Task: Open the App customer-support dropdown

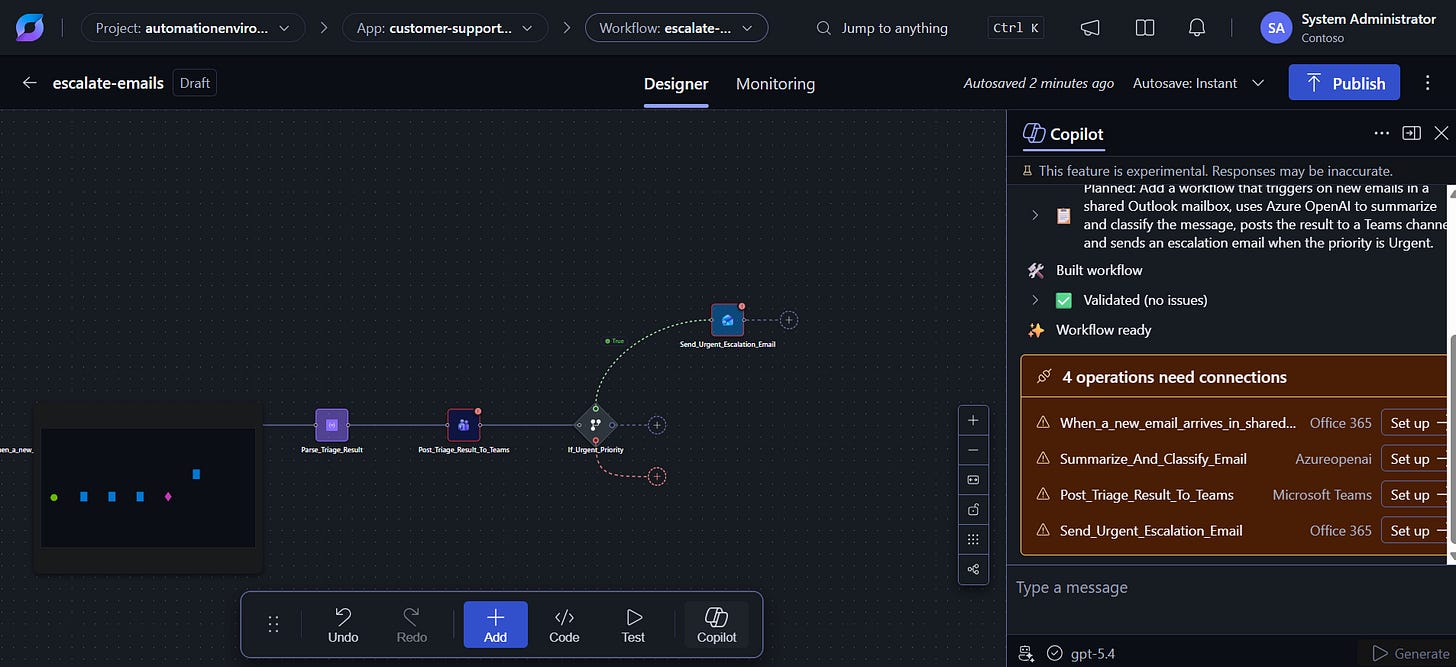Action: coord(445,28)
